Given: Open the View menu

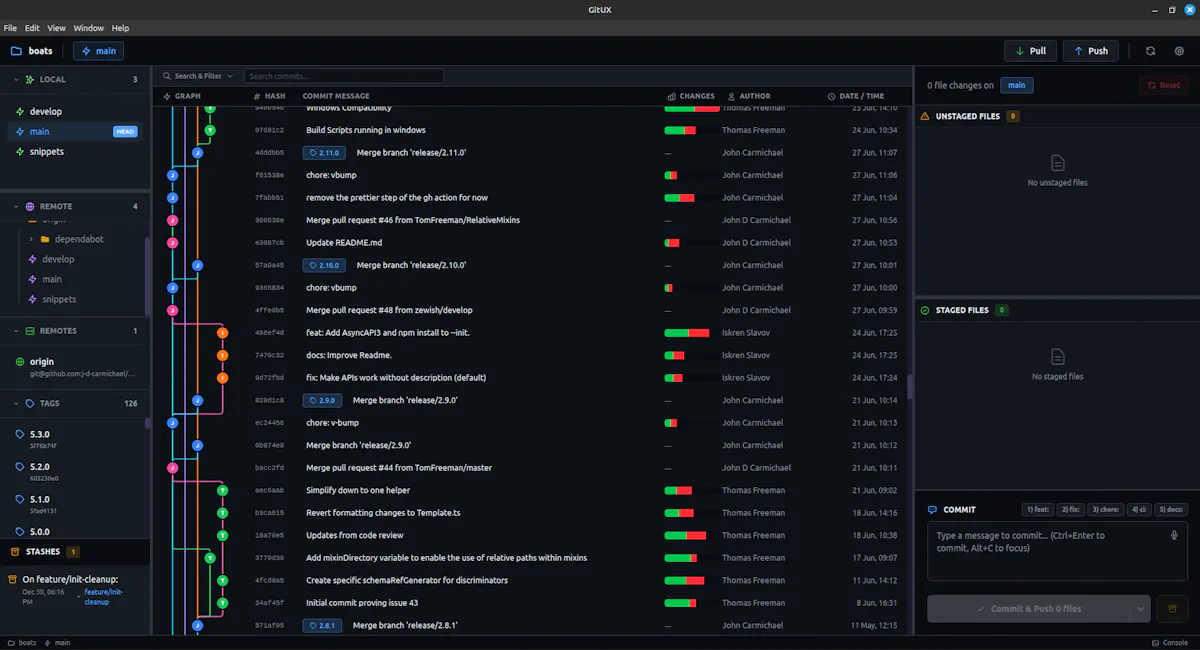Looking at the screenshot, I should pyautogui.click(x=56, y=28).
